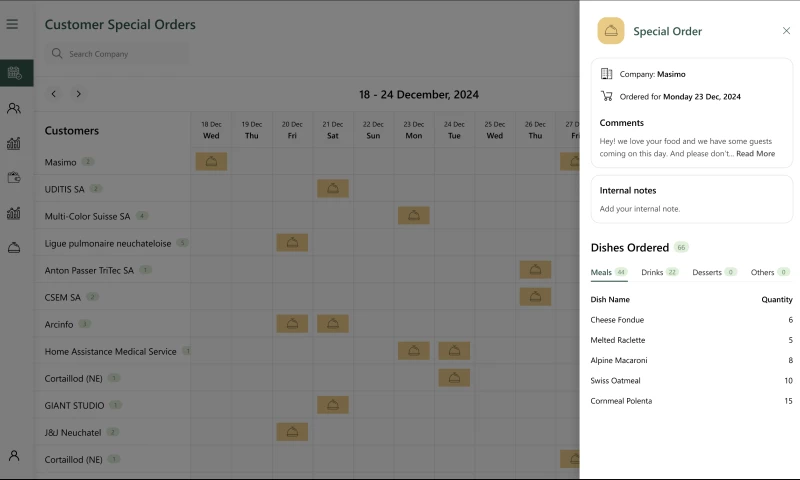The width and height of the screenshot is (800, 480).
Task: Click the shopping cart icon beside Ordered for
Action: (x=606, y=96)
